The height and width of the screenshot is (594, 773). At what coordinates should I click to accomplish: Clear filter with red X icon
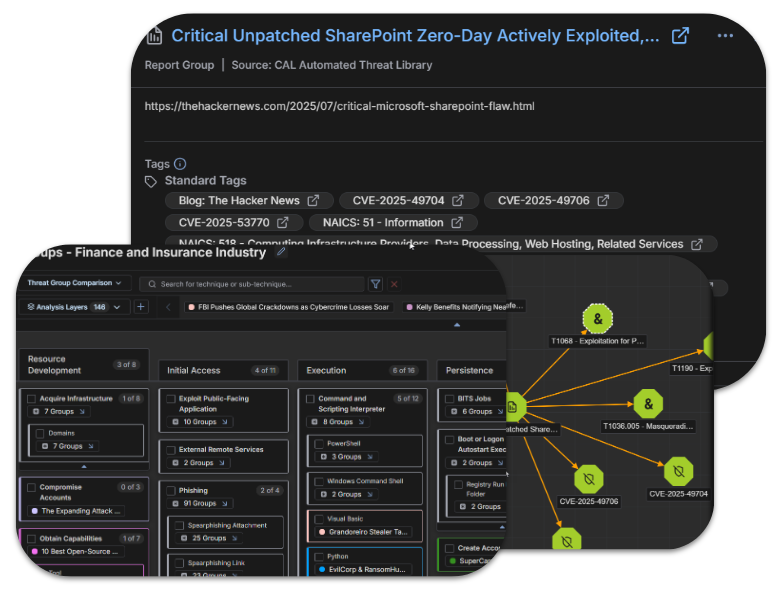[x=394, y=284]
